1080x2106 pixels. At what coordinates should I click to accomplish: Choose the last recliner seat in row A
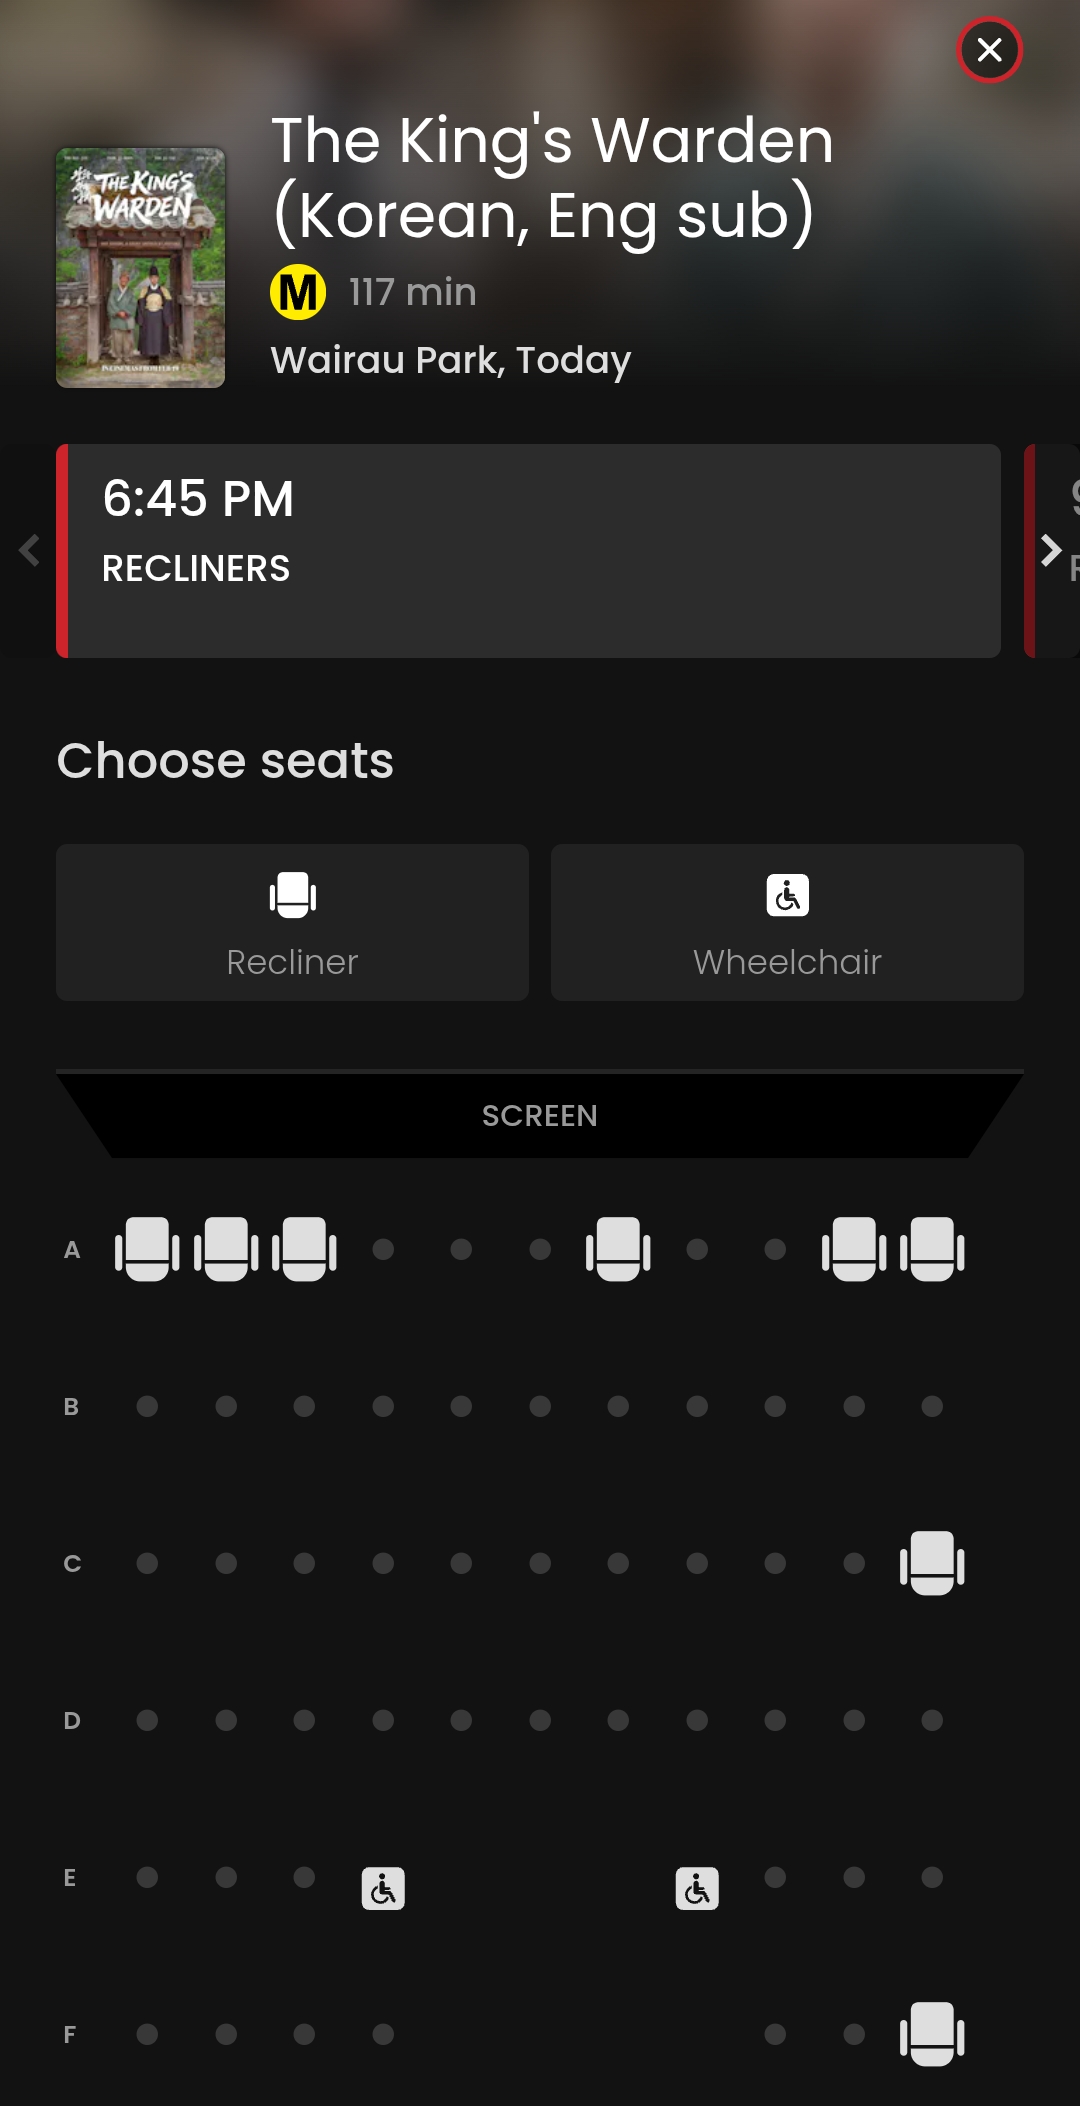pyautogui.click(x=932, y=1248)
